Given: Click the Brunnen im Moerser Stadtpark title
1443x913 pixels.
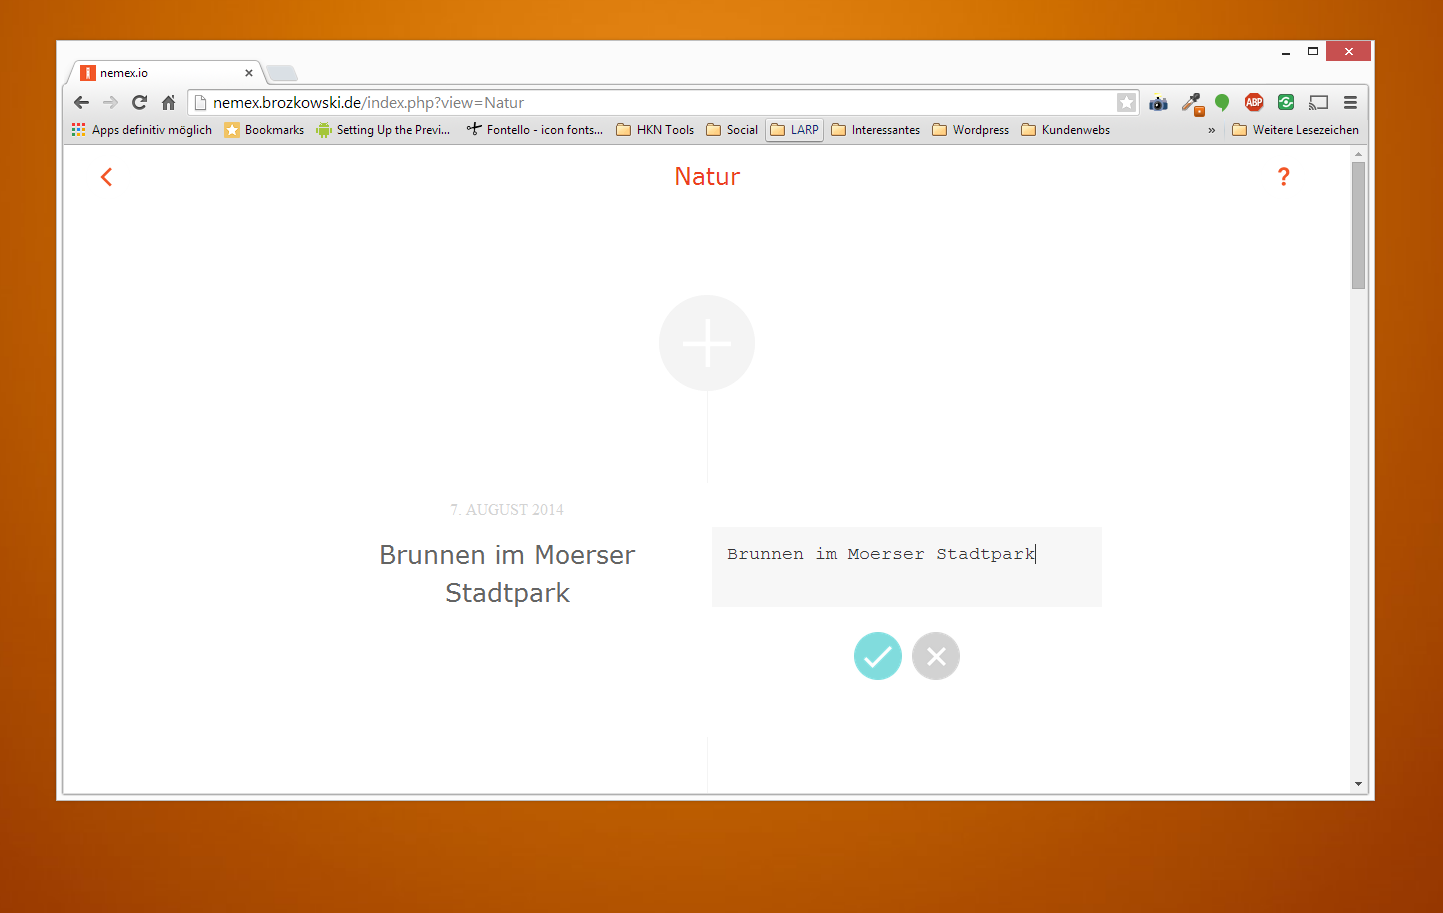Looking at the screenshot, I should 507,574.
